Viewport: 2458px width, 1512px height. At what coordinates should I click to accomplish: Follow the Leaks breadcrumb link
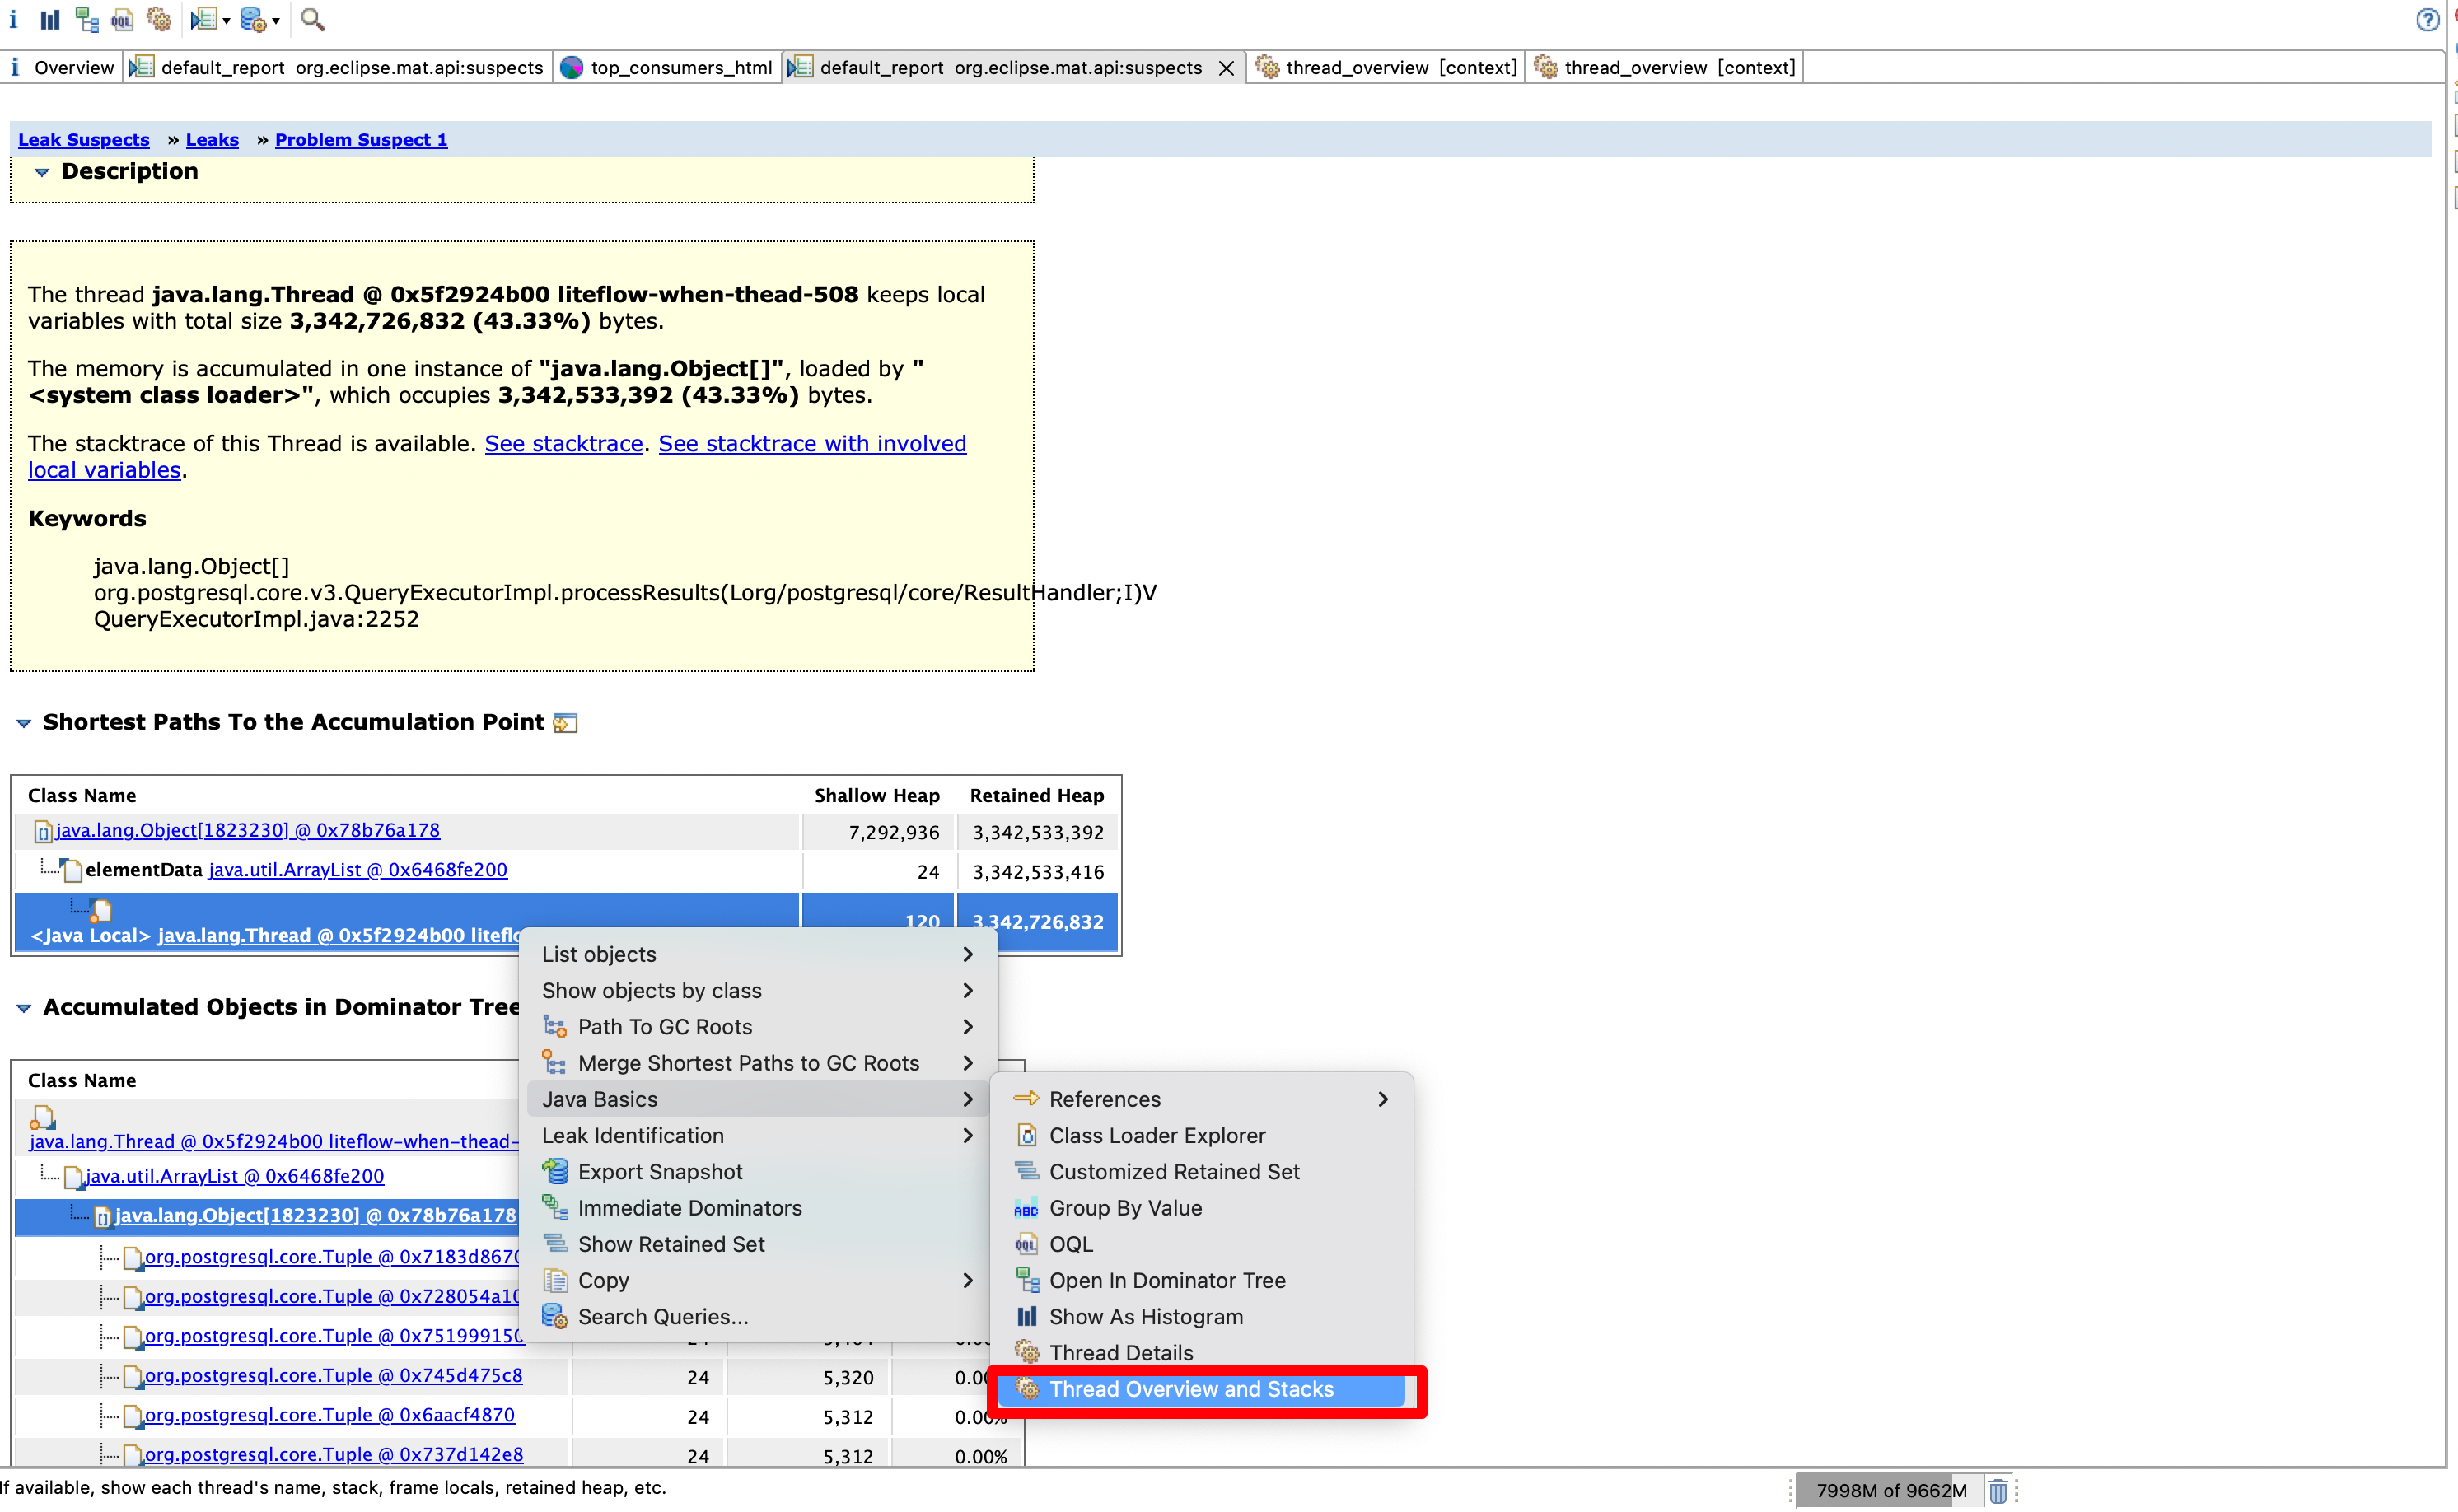click(212, 140)
